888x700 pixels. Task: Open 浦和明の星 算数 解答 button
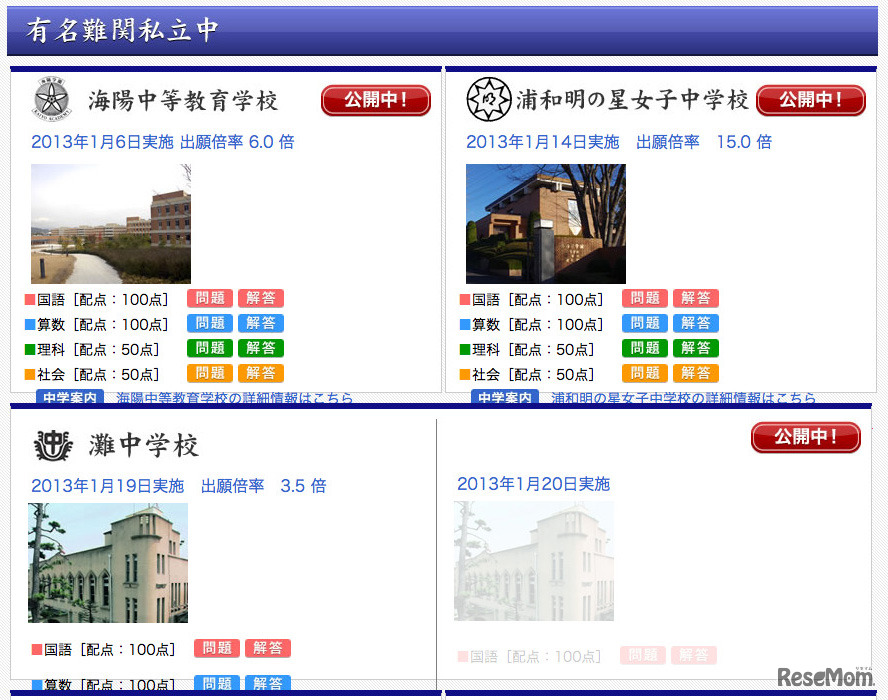click(696, 323)
